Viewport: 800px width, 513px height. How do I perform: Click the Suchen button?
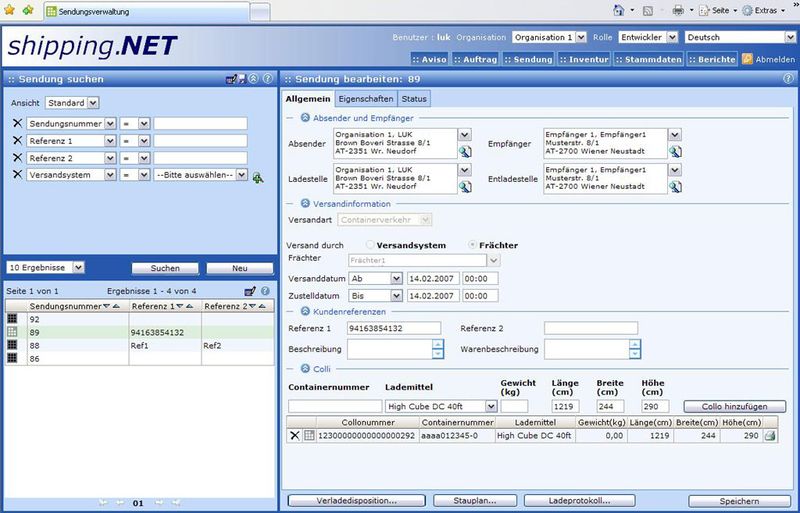tap(164, 269)
